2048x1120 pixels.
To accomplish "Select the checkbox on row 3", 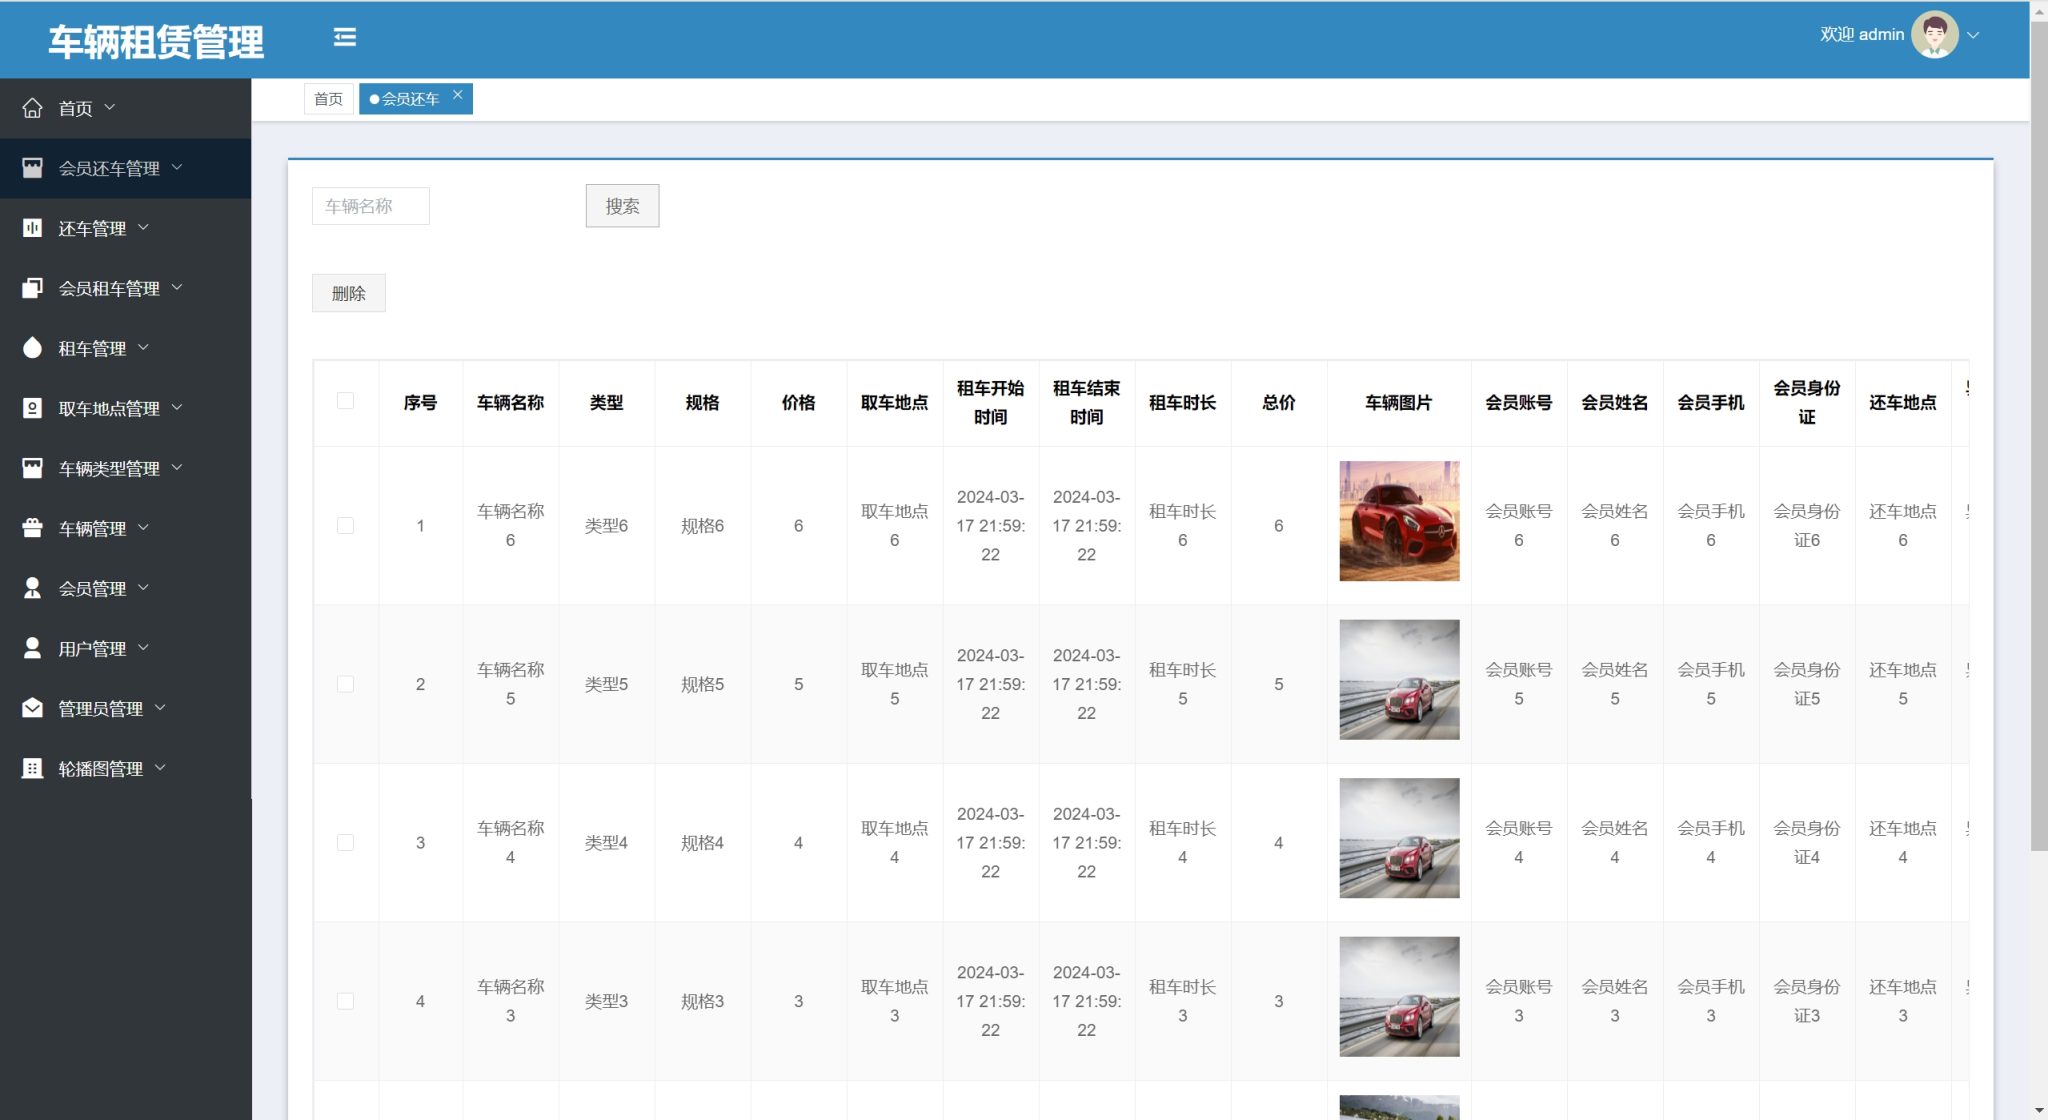I will pyautogui.click(x=345, y=842).
